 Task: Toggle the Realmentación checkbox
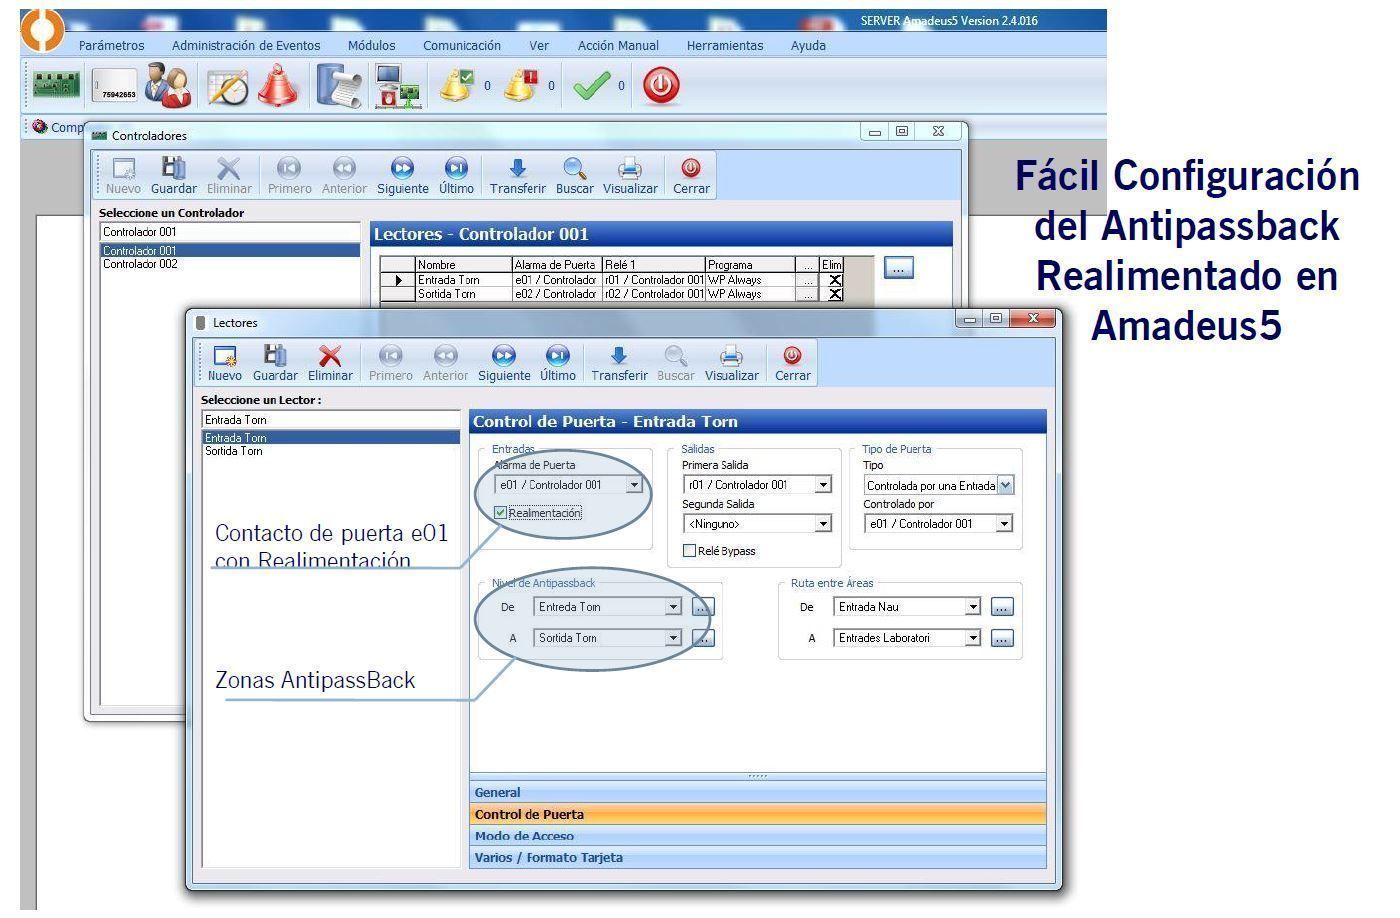[501, 513]
